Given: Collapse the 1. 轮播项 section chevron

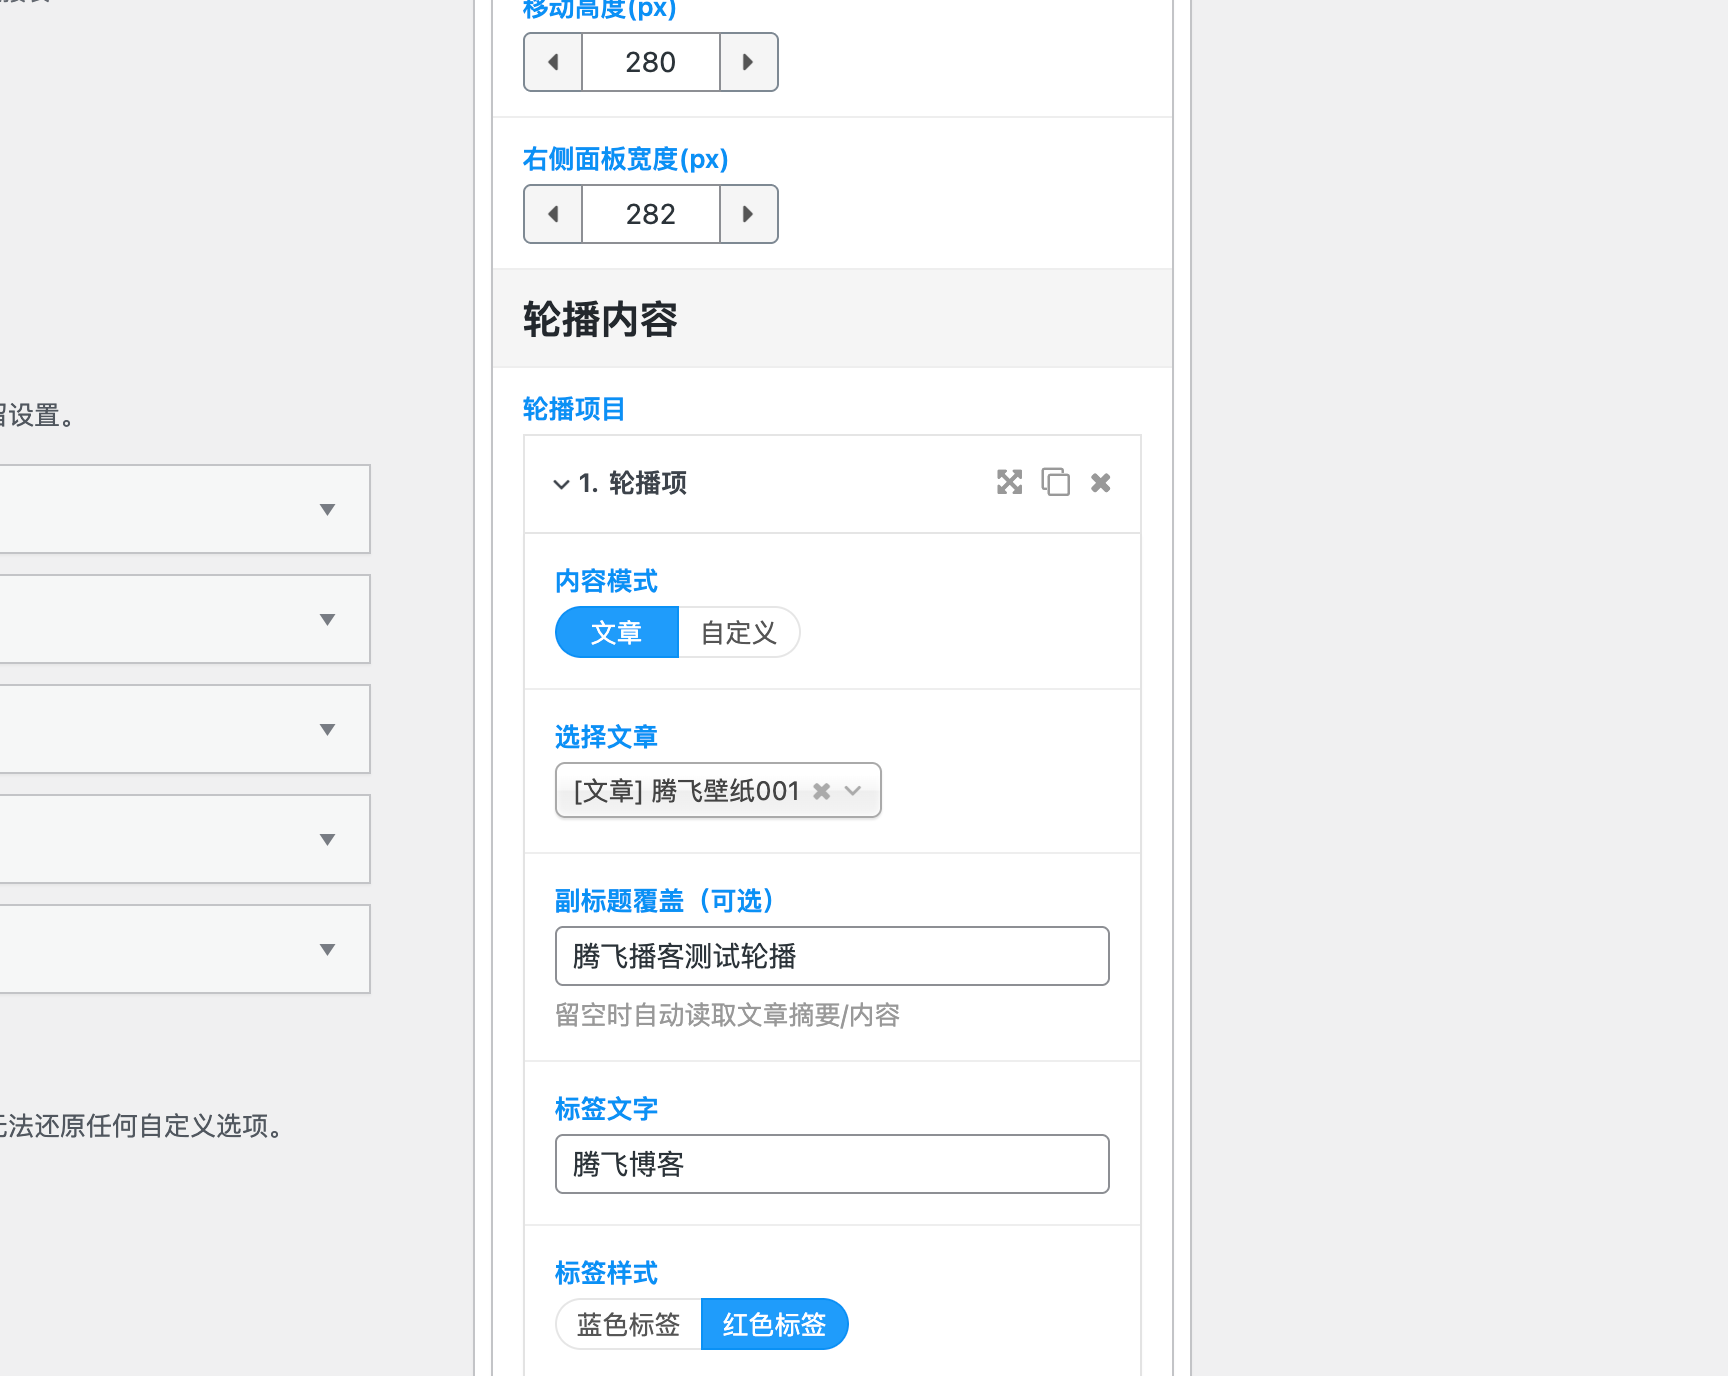Looking at the screenshot, I should click(x=561, y=484).
